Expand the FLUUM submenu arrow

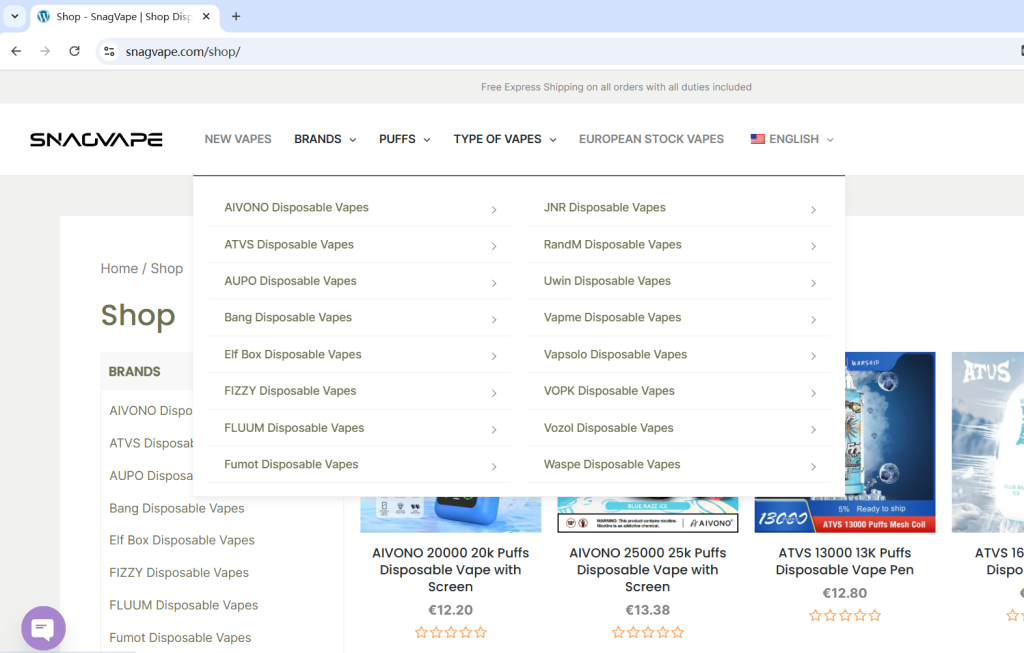(x=494, y=430)
